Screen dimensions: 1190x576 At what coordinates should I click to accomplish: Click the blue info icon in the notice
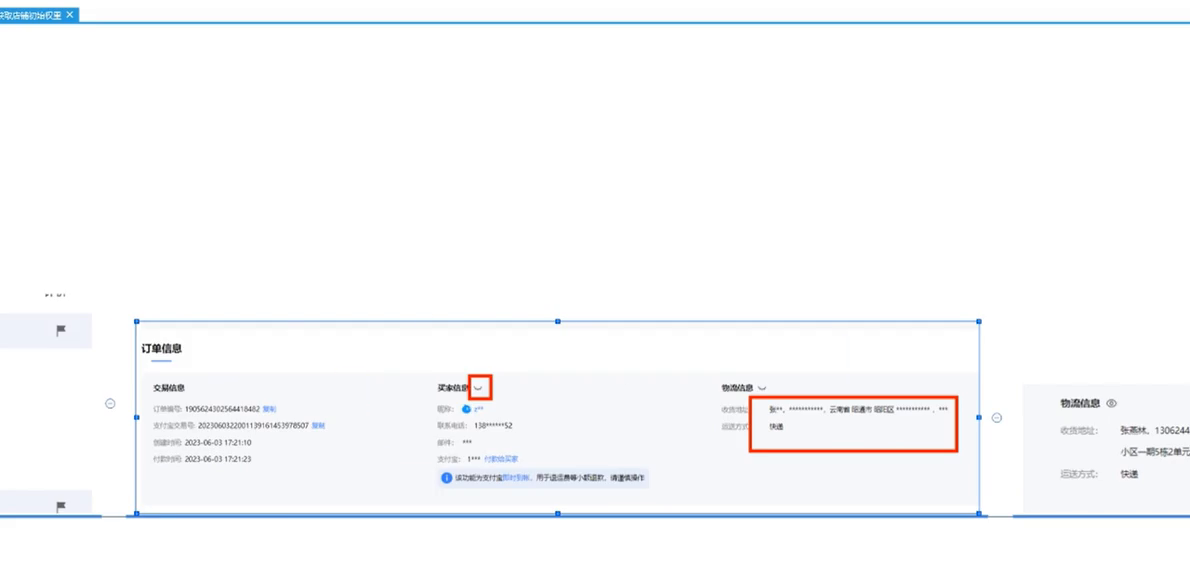tap(447, 478)
